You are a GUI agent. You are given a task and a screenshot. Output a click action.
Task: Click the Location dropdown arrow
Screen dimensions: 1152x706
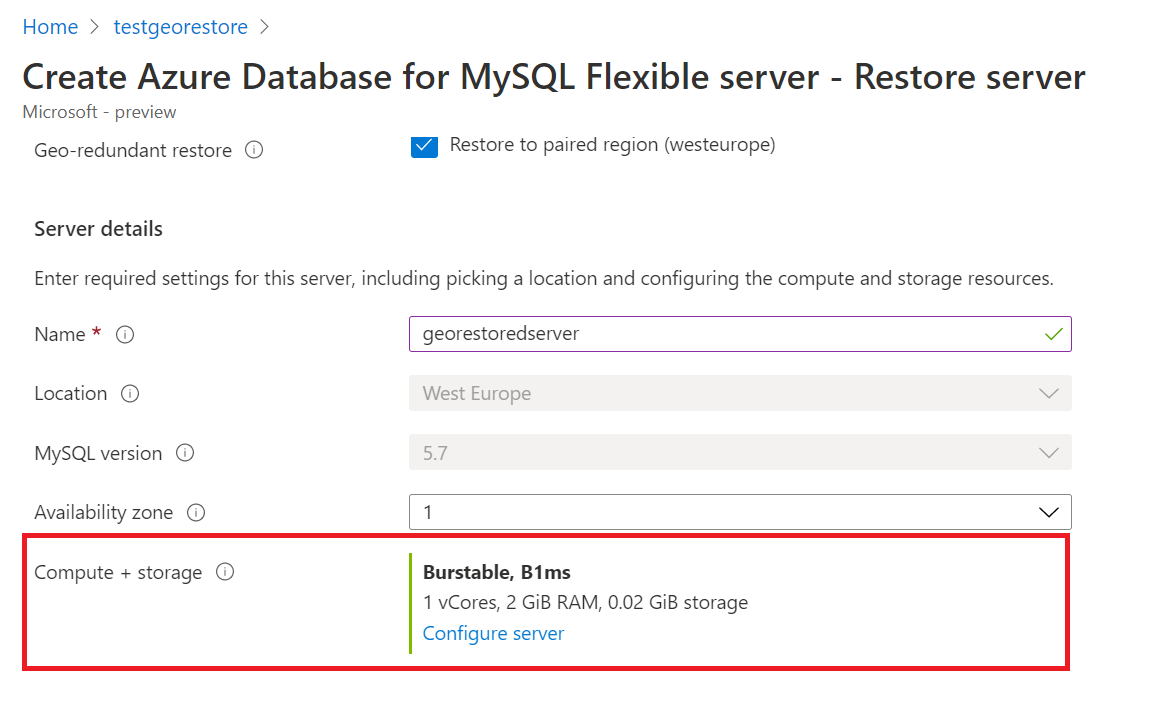[1049, 394]
